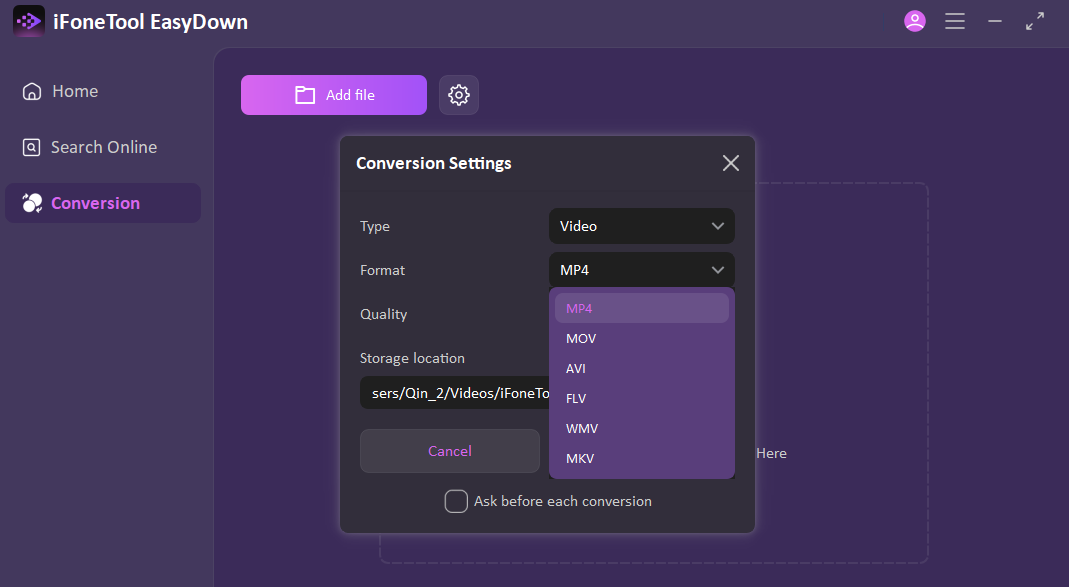Click the iFoneTool EasyDown app logo

pyautogui.click(x=28, y=21)
